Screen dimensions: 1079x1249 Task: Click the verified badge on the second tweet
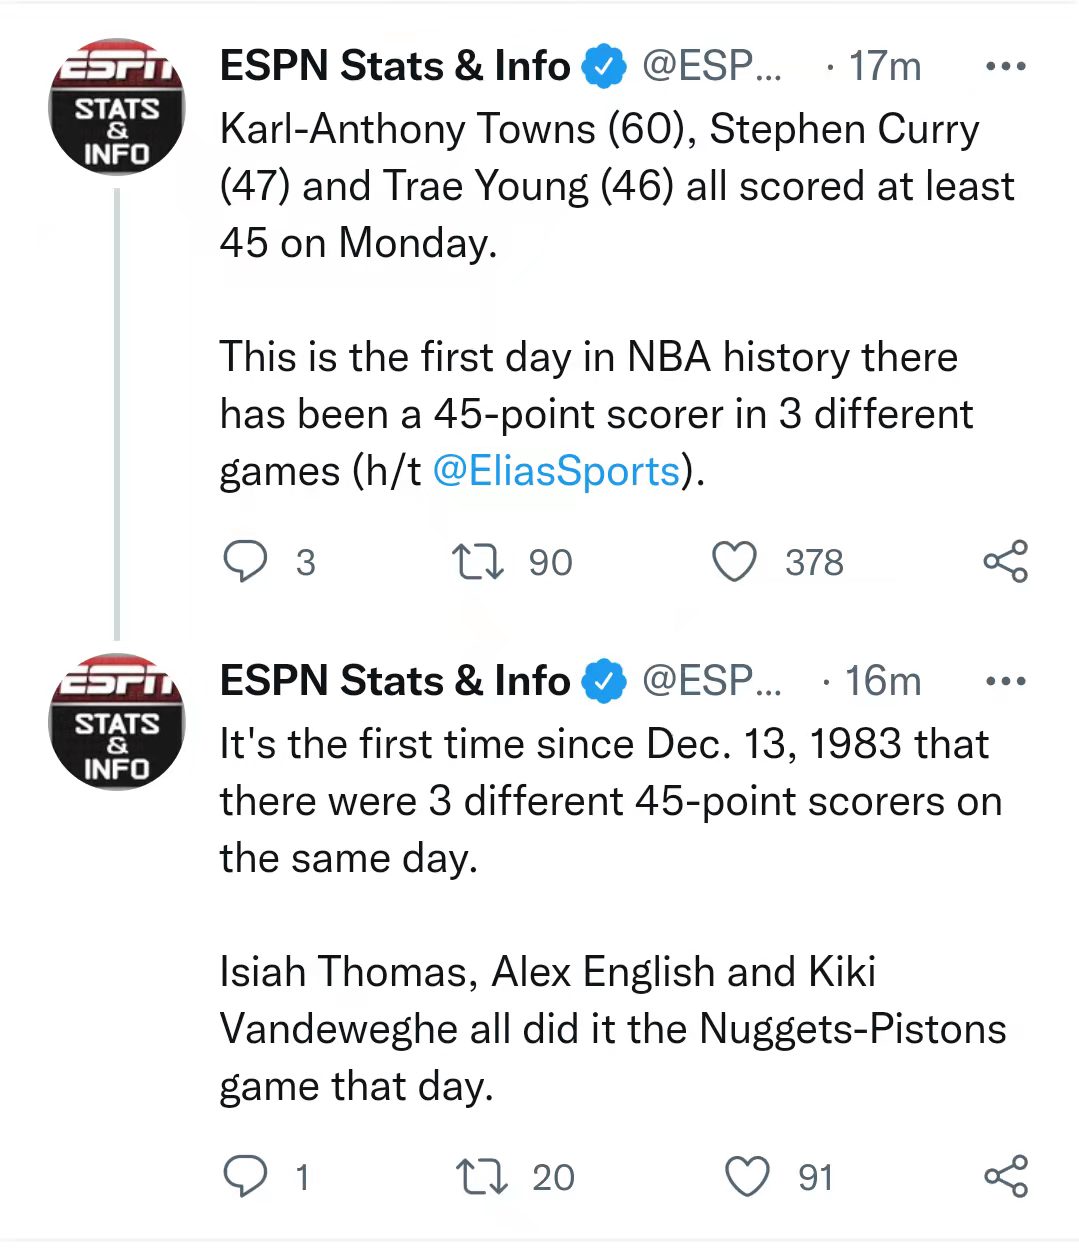coord(604,682)
